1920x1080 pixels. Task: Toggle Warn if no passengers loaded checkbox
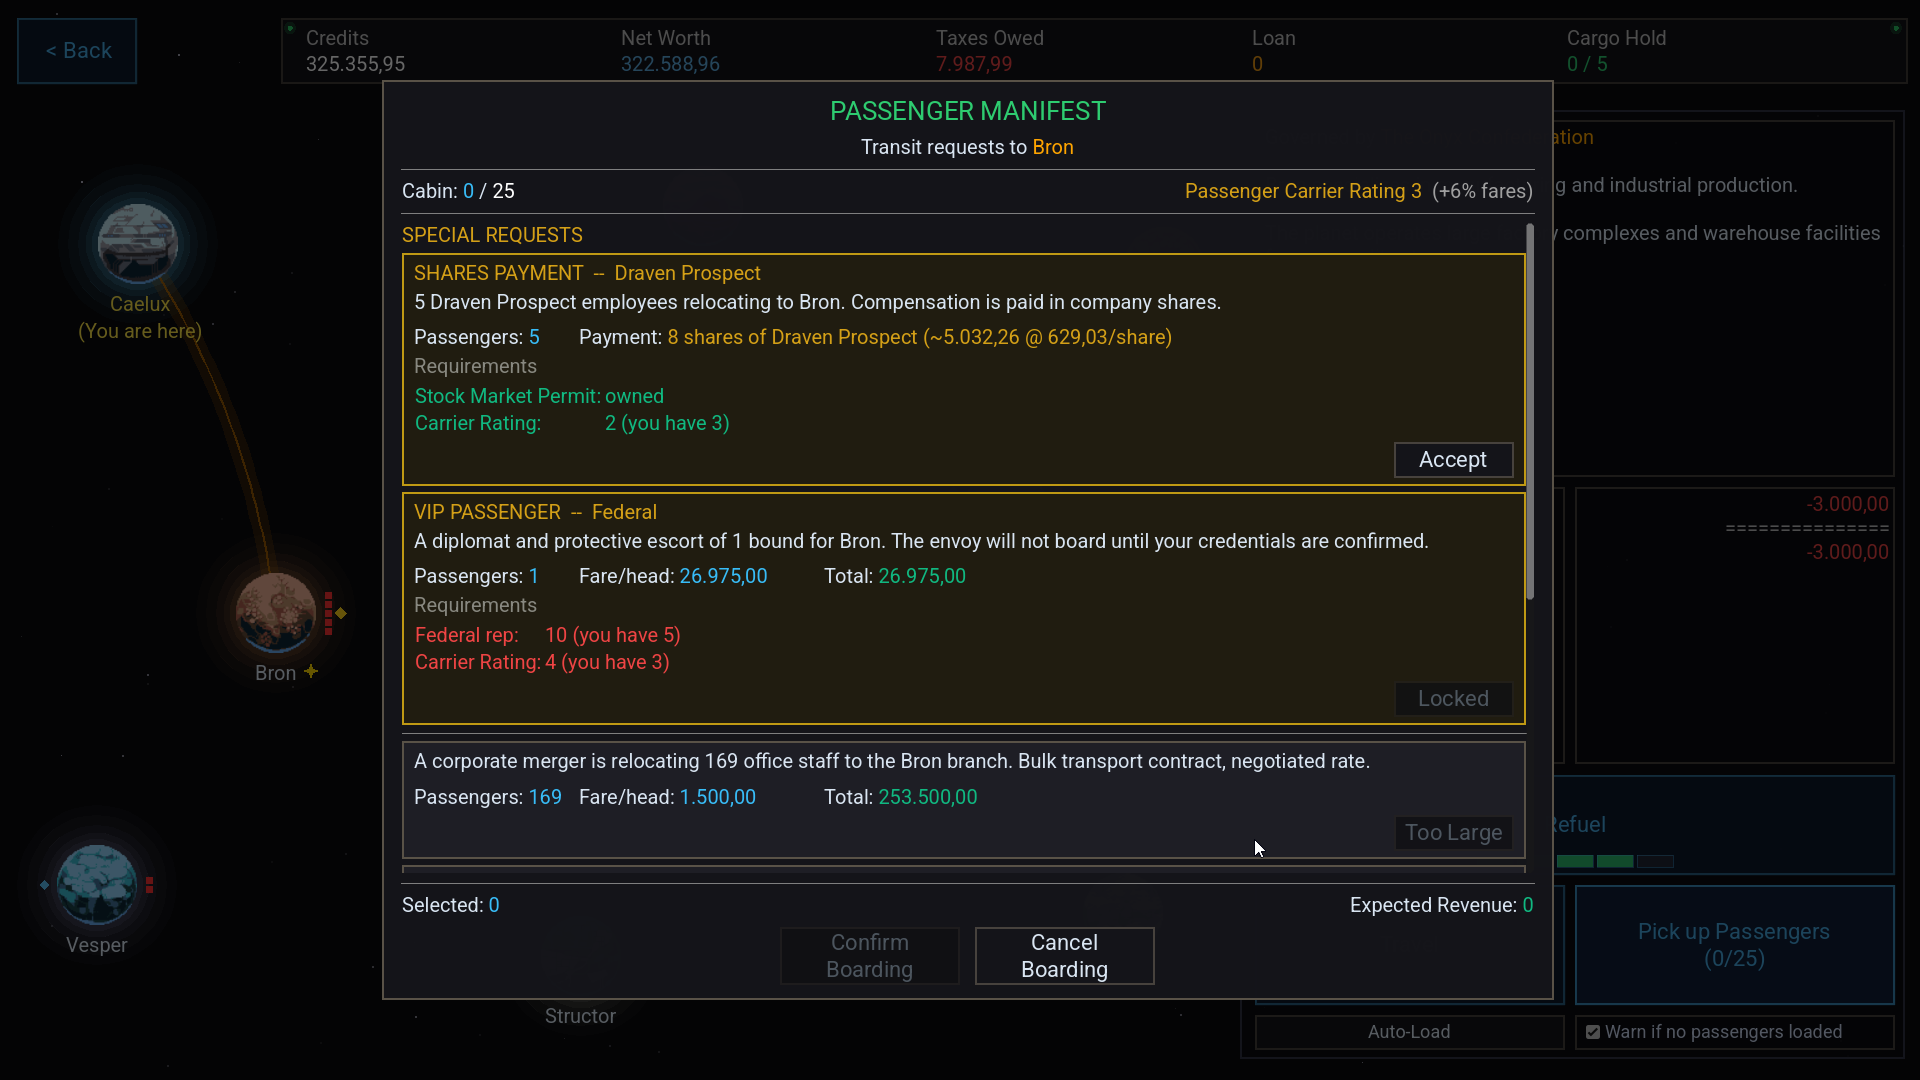1593,1032
